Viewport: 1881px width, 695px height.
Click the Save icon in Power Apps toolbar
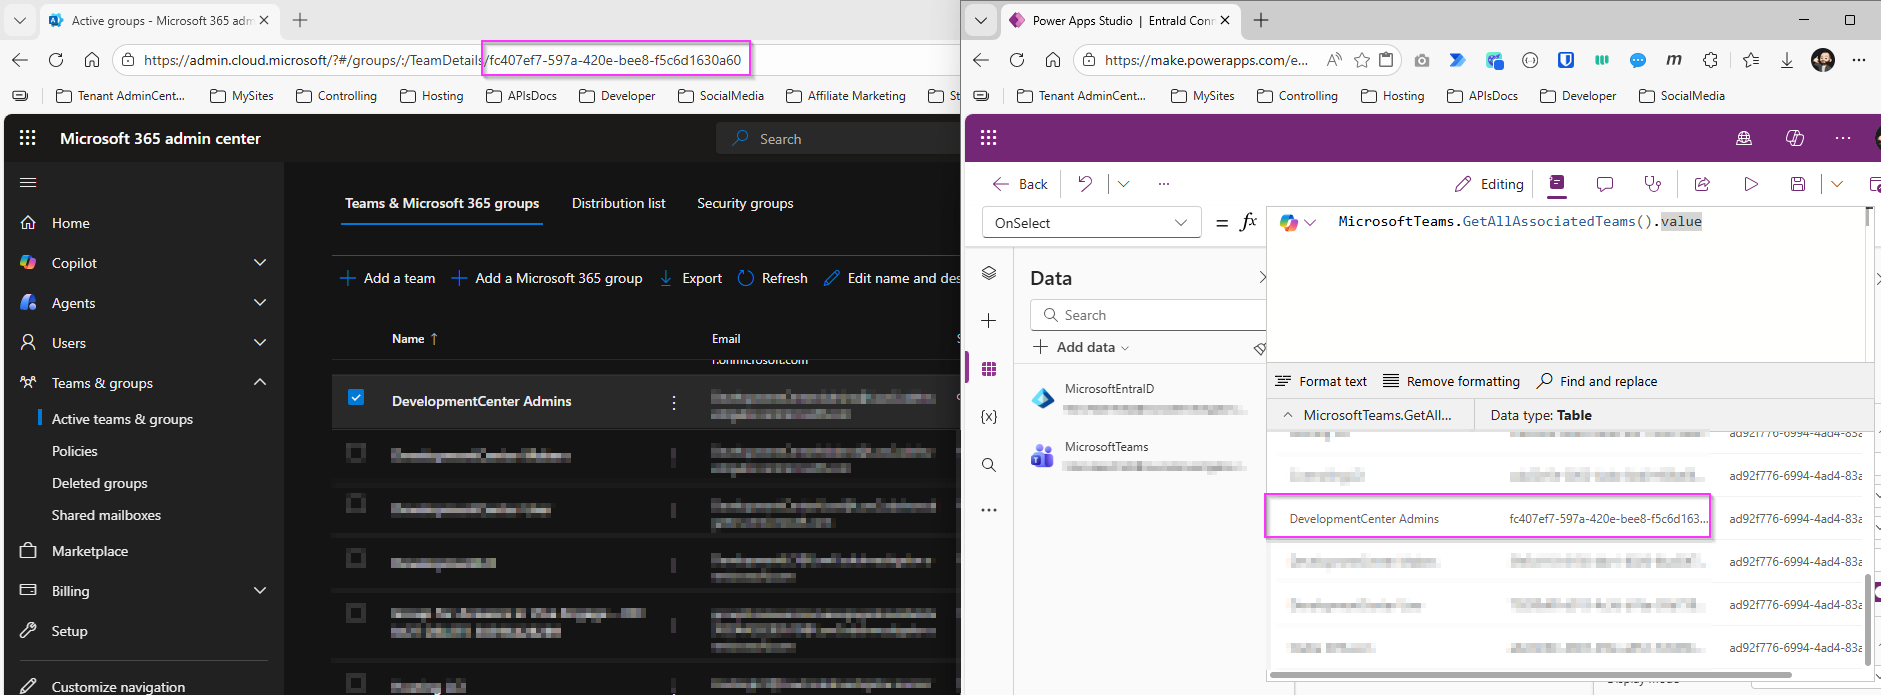[x=1798, y=184]
